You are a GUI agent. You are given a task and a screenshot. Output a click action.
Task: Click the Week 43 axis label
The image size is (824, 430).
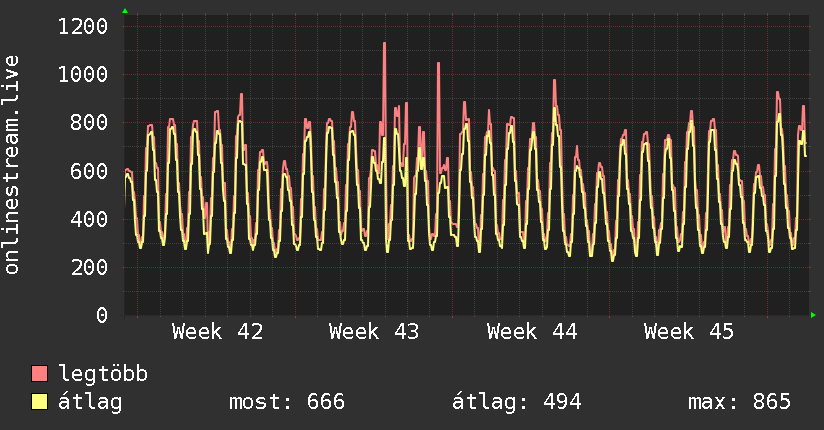pos(374,332)
